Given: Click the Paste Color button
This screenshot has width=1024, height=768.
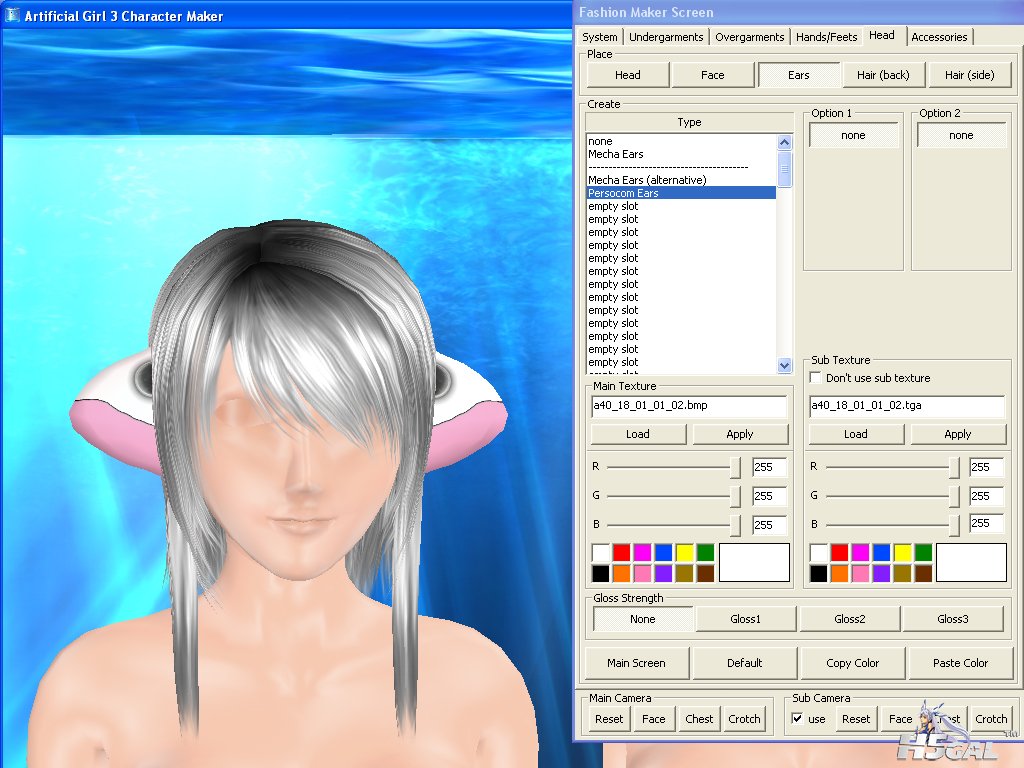Looking at the screenshot, I should click(x=960, y=663).
